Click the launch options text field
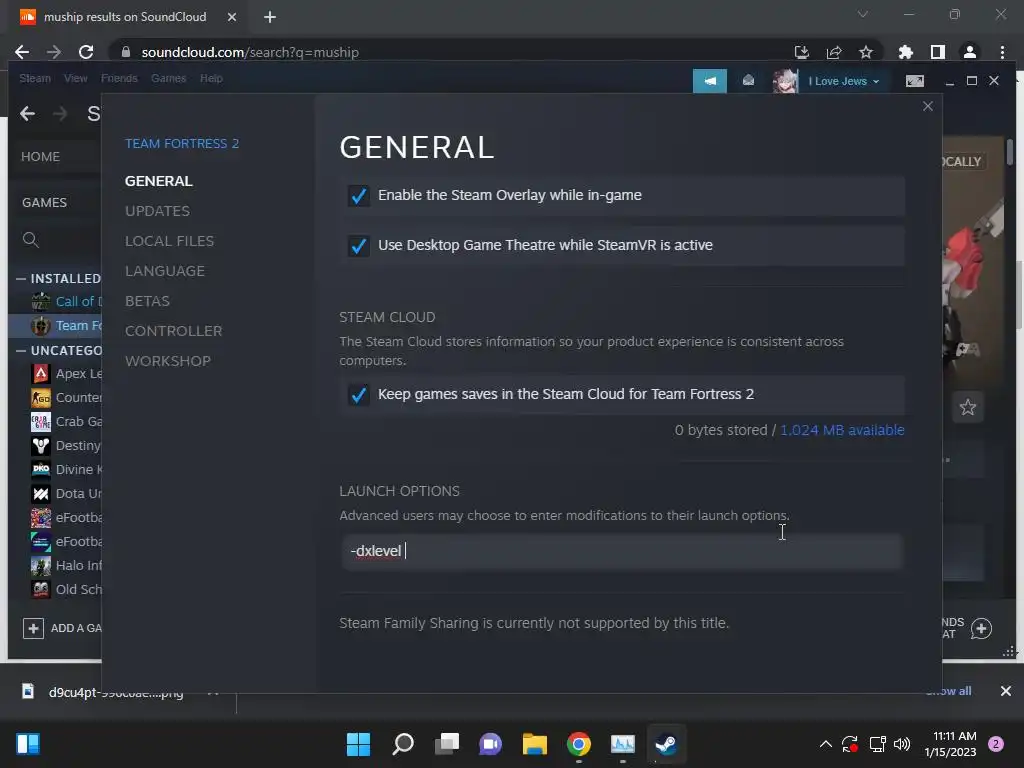The image size is (1024, 768). (x=621, y=551)
